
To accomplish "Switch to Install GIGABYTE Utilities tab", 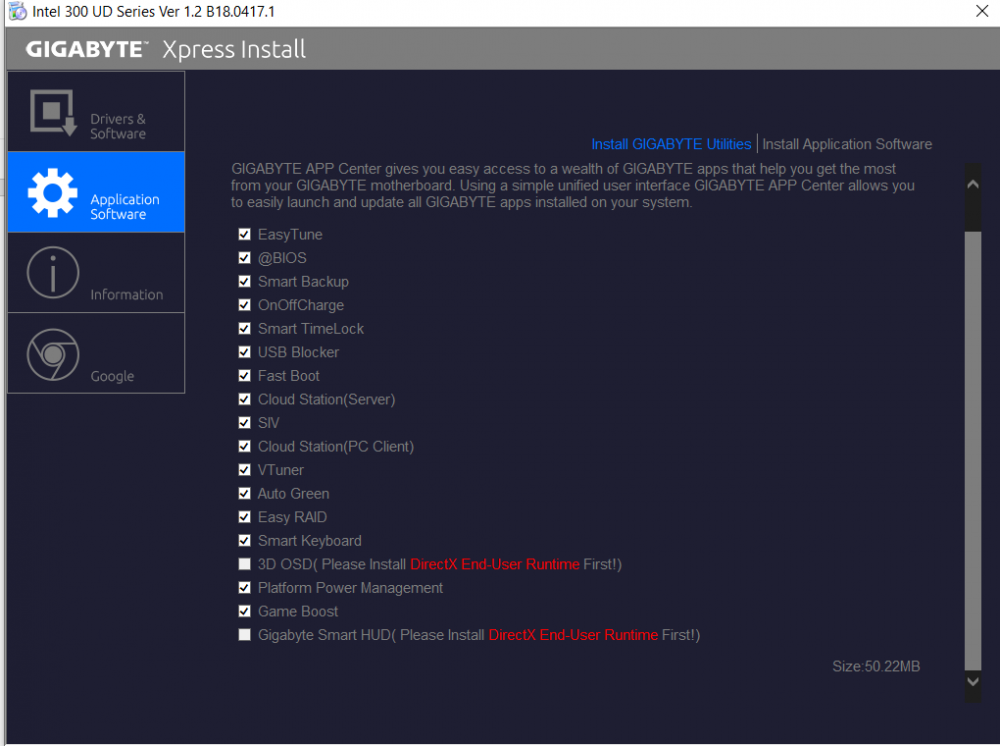I will point(671,144).
